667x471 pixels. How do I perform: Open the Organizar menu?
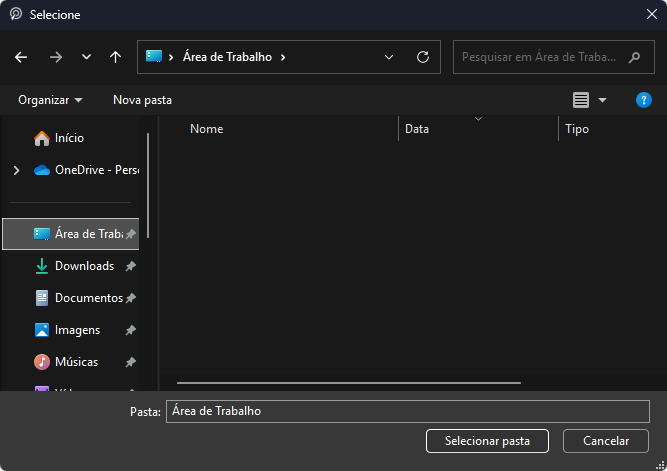point(50,100)
